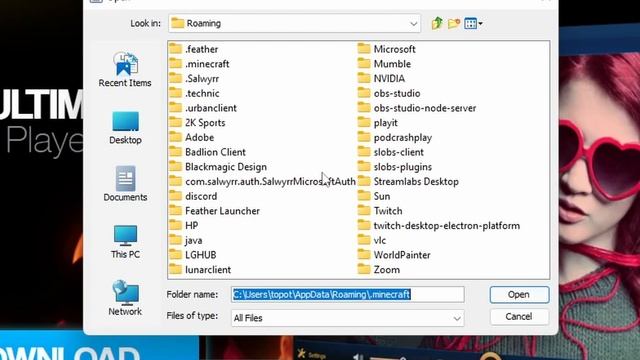Select the twitch-desktop-electron-platform folder

pyautogui.click(x=439, y=226)
